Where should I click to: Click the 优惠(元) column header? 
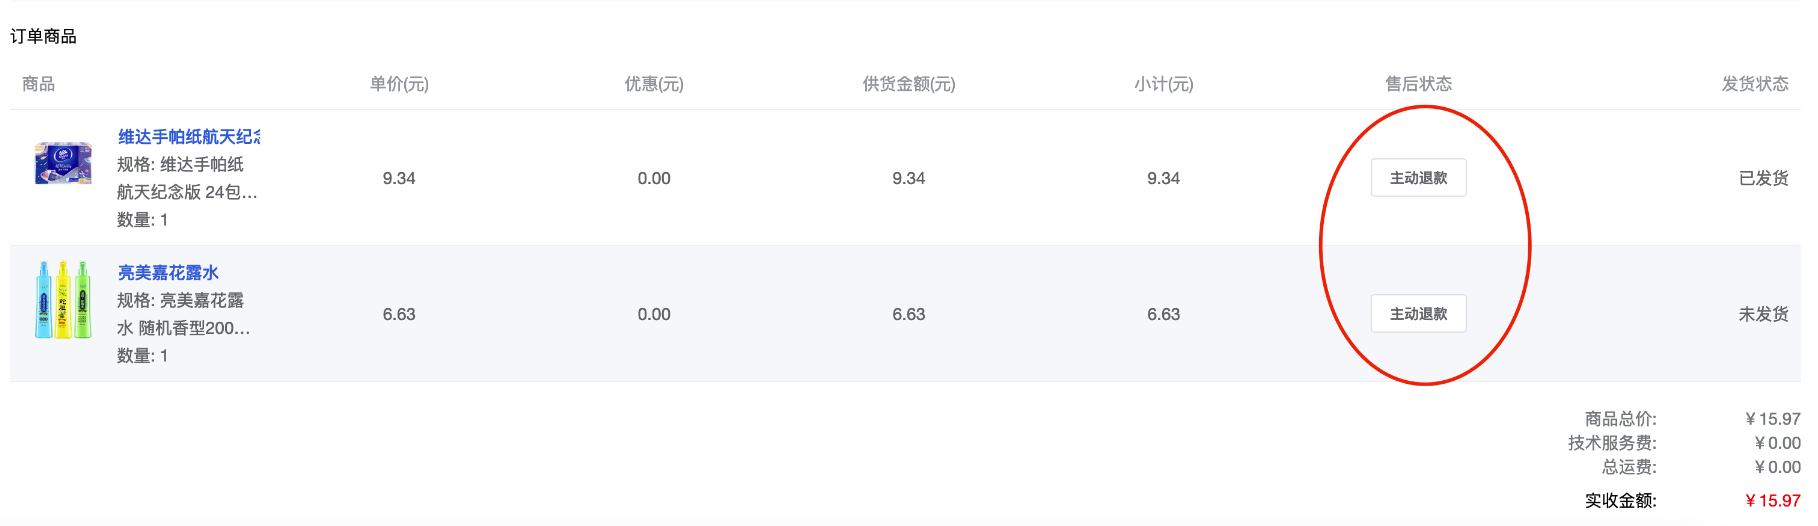pyautogui.click(x=654, y=84)
